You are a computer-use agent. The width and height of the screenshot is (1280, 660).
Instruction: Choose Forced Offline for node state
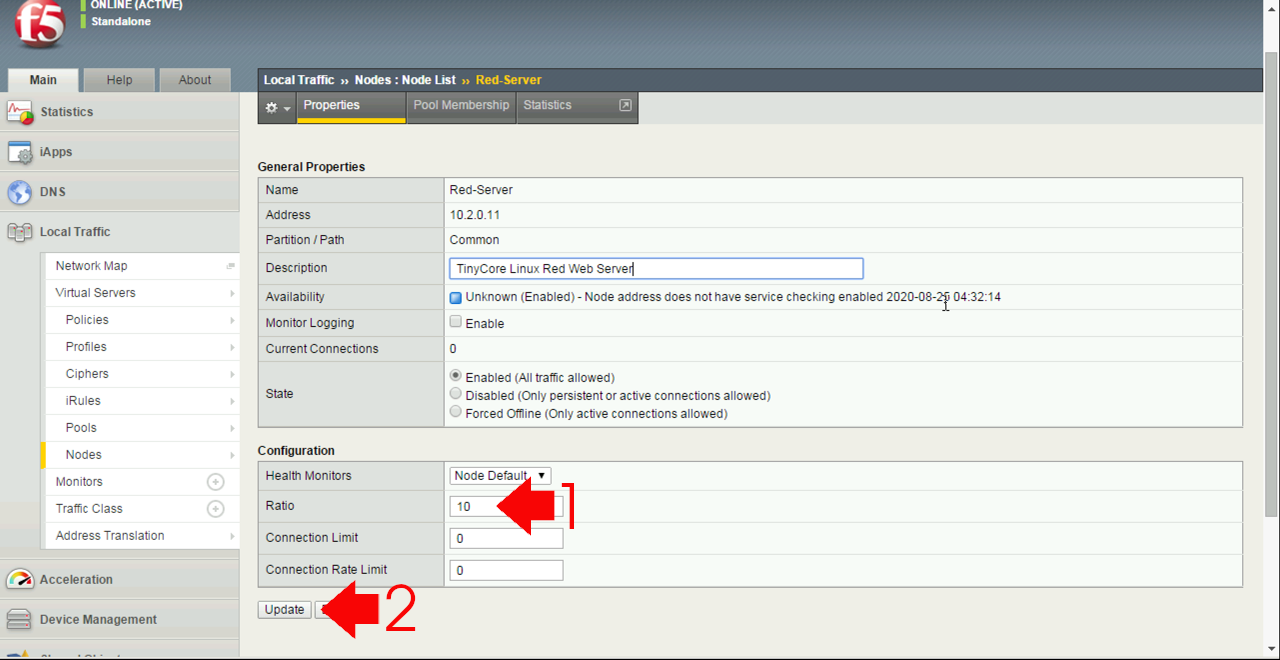[x=456, y=409]
